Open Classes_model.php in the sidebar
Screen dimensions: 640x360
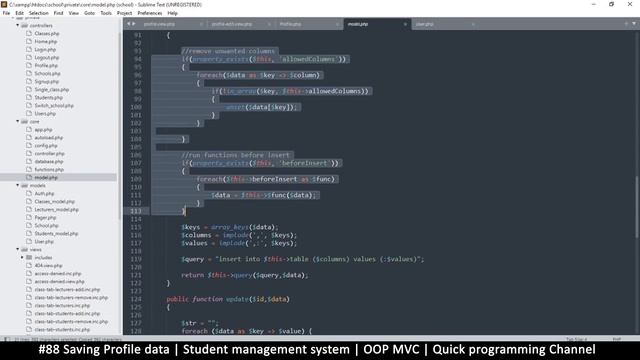(54, 202)
